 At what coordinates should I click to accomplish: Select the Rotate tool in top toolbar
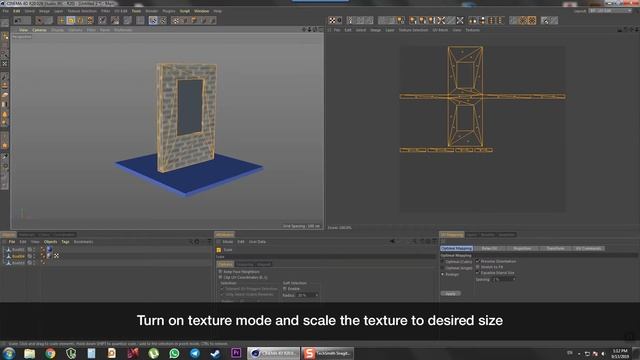tap(80, 20)
